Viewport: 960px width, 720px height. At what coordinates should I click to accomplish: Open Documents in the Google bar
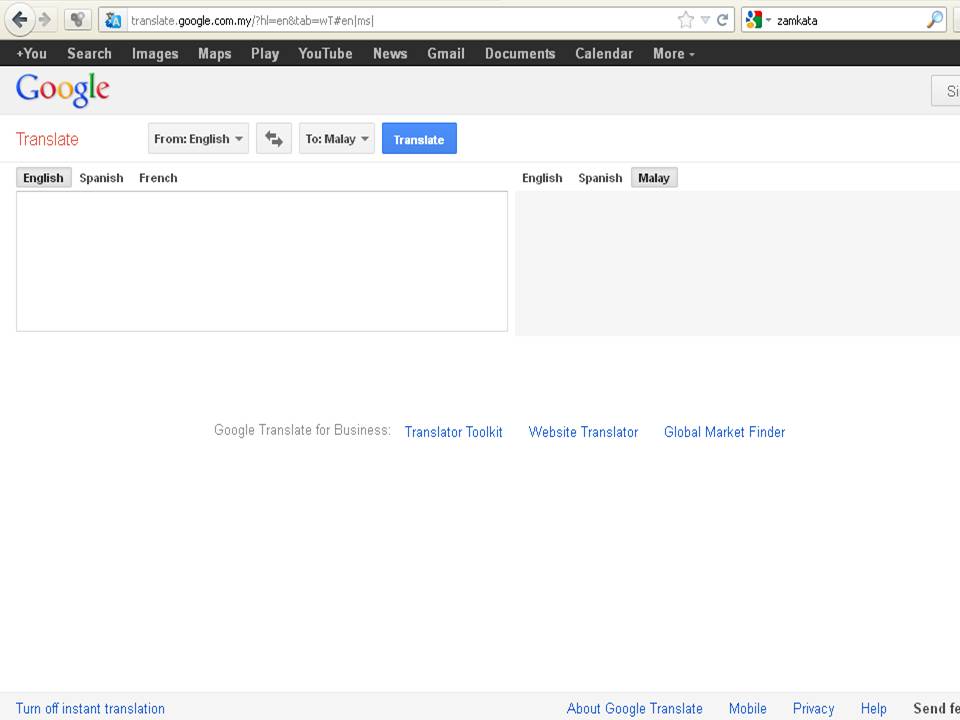tap(520, 54)
